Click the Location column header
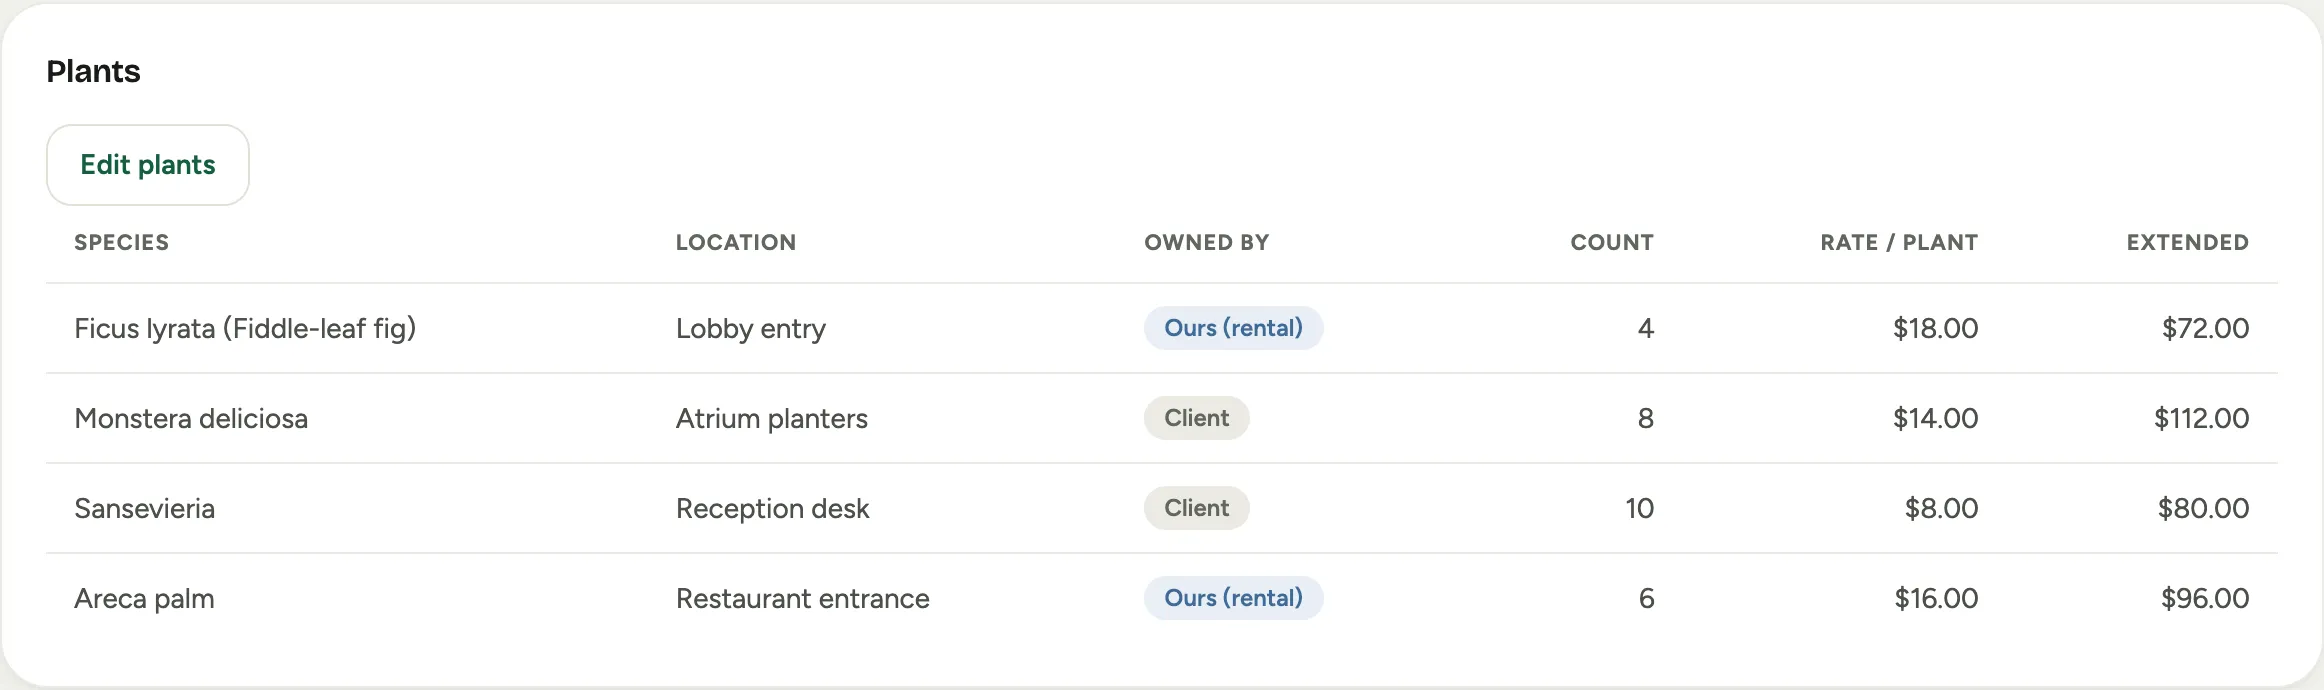This screenshot has width=2324, height=690. (736, 242)
